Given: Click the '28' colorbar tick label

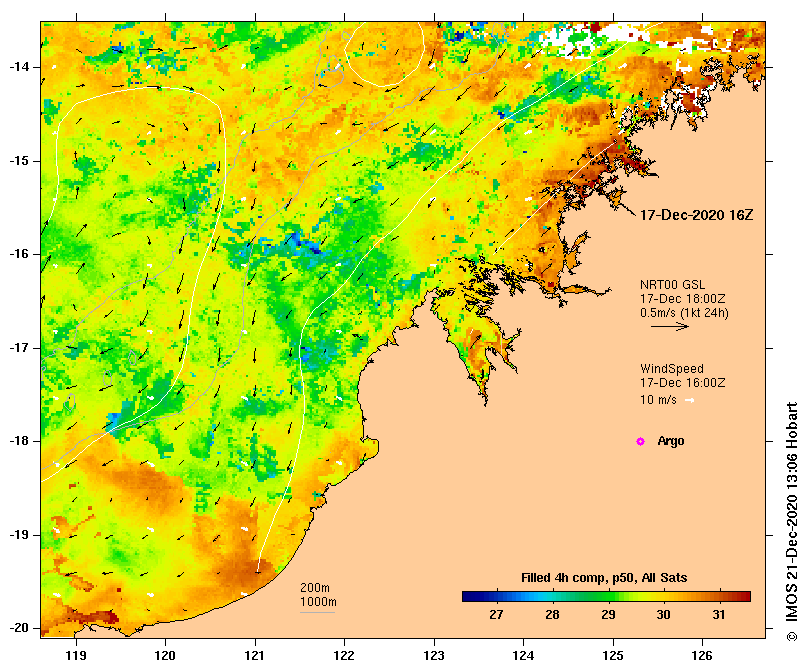Looking at the screenshot, I should coord(553,615).
